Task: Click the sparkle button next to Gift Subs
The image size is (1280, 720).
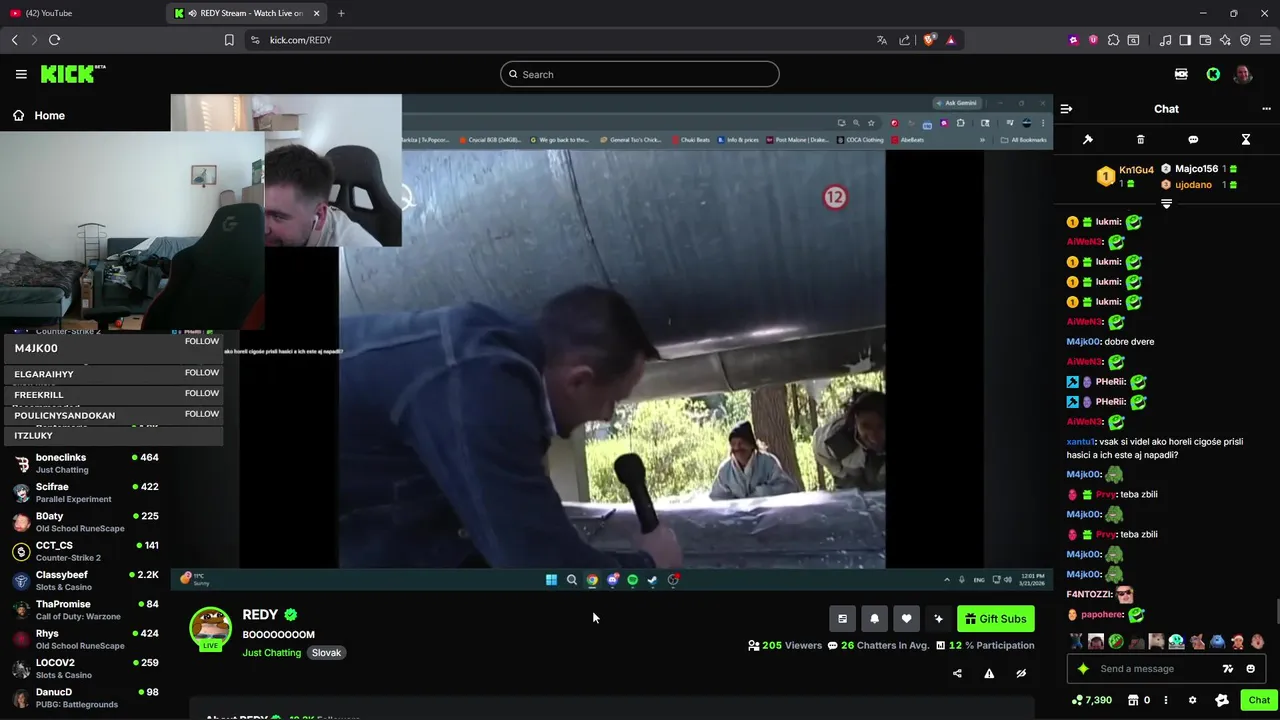Action: 938,619
